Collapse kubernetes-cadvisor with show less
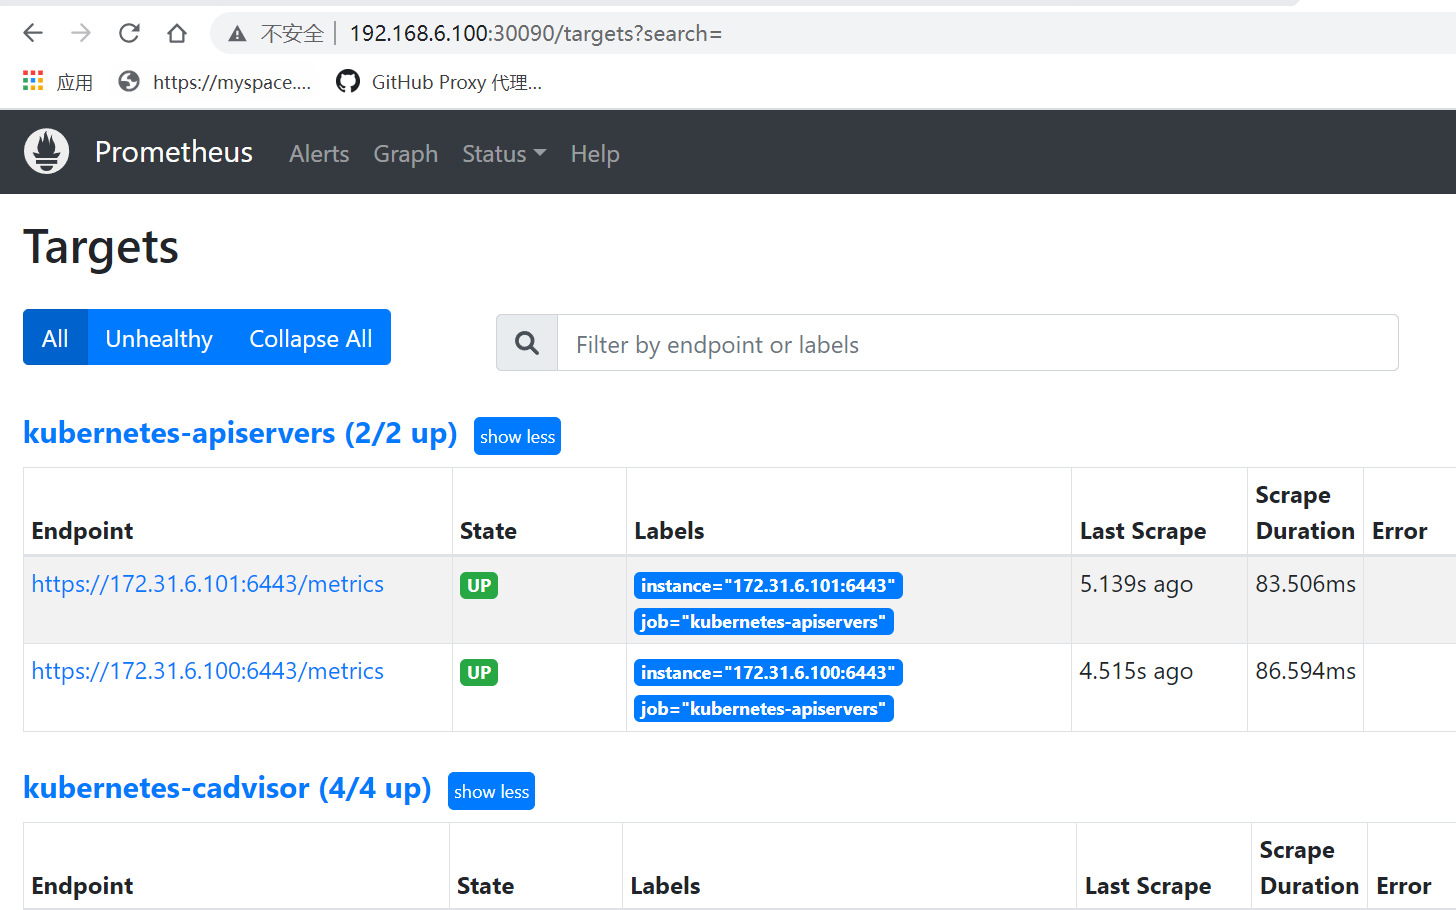Image resolution: width=1456 pixels, height=910 pixels. [491, 791]
